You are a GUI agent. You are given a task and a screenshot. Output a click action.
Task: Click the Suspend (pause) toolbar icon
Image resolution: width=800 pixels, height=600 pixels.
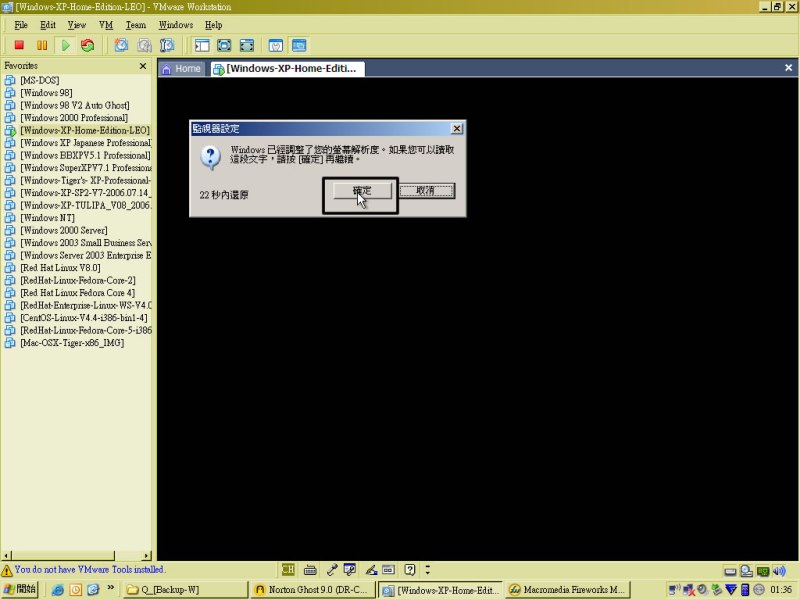(42, 45)
